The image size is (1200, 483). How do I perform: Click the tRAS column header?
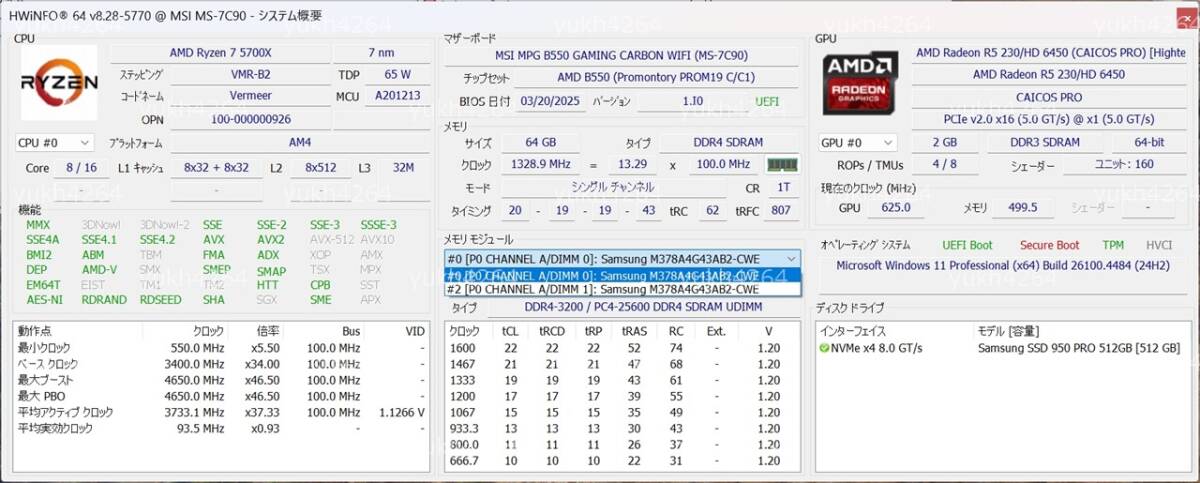pos(634,331)
